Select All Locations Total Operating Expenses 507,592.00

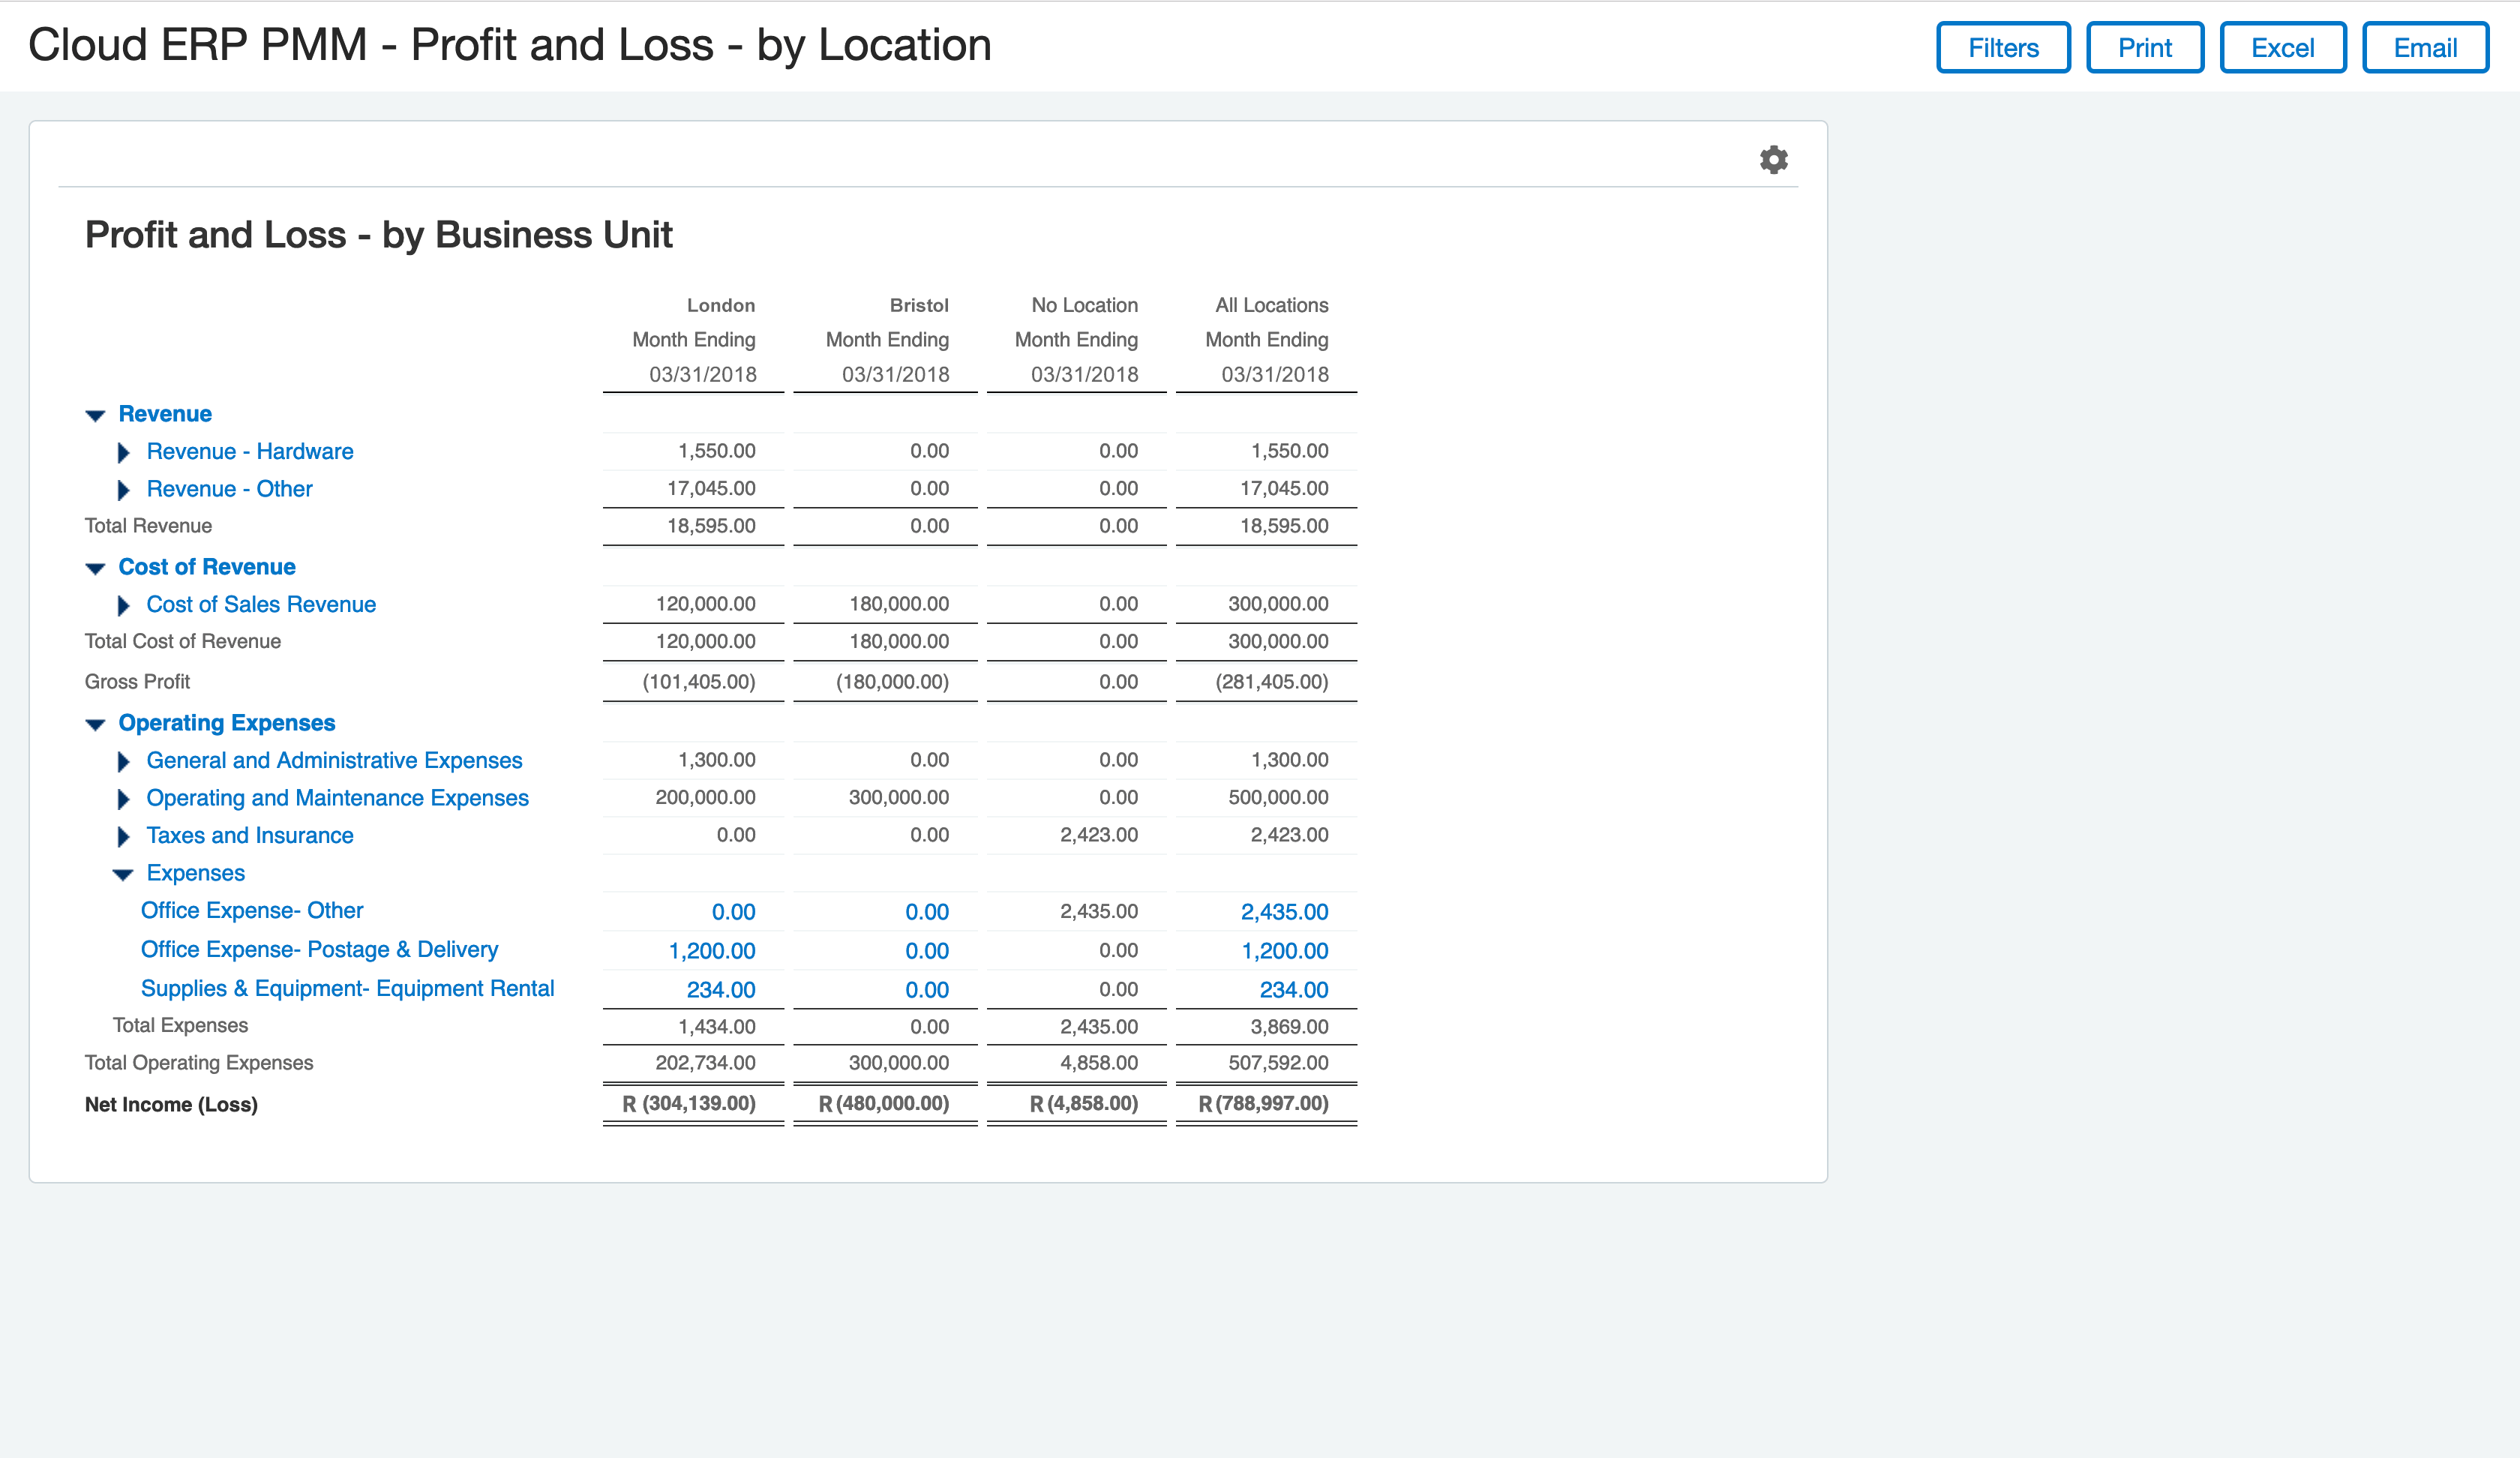1279,1063
